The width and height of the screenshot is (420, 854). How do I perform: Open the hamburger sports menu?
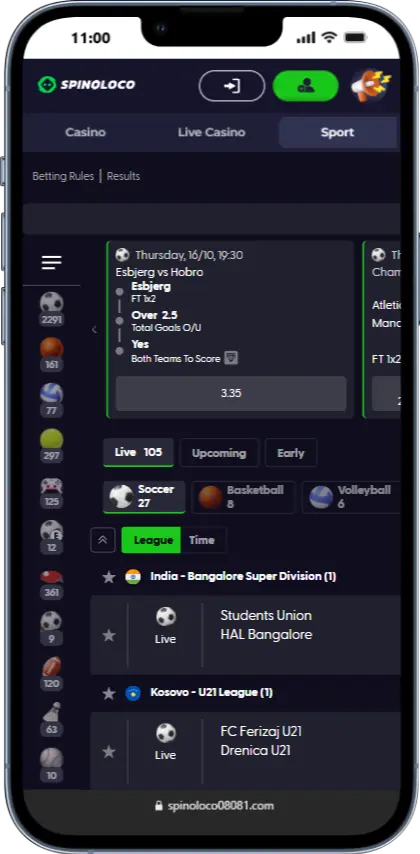51,262
